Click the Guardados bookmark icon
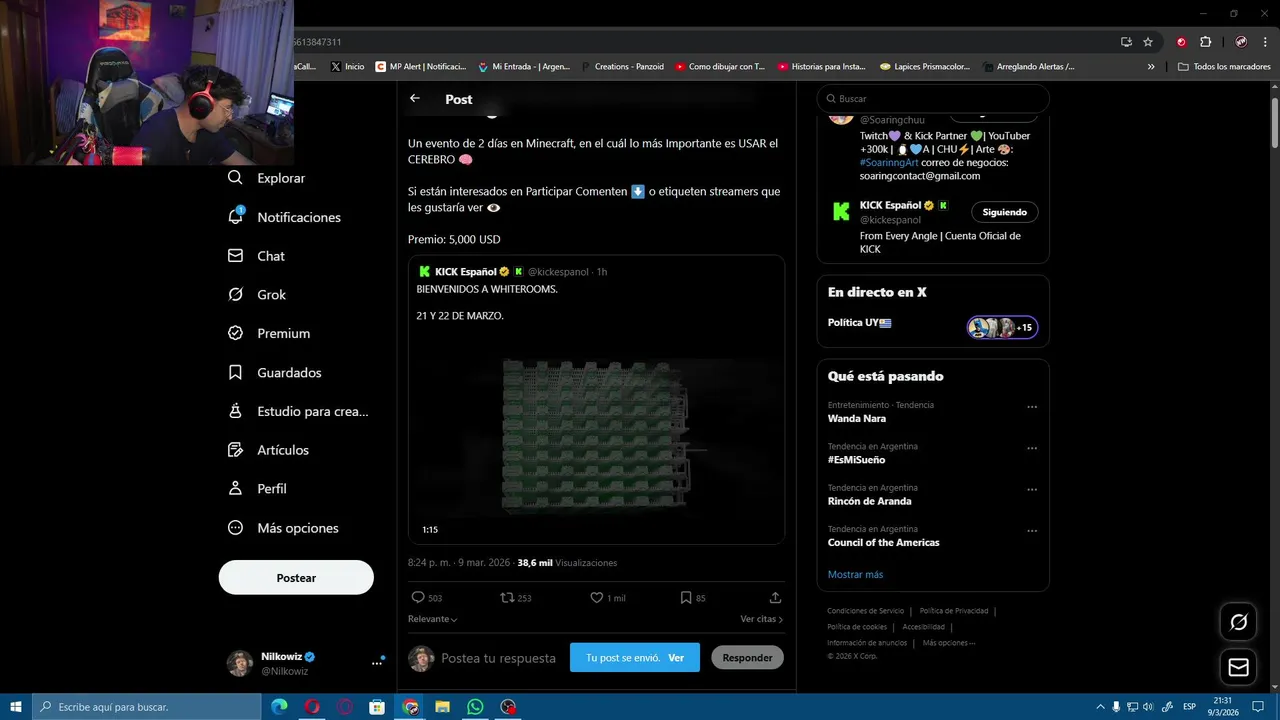This screenshot has height=720, width=1280. [235, 372]
